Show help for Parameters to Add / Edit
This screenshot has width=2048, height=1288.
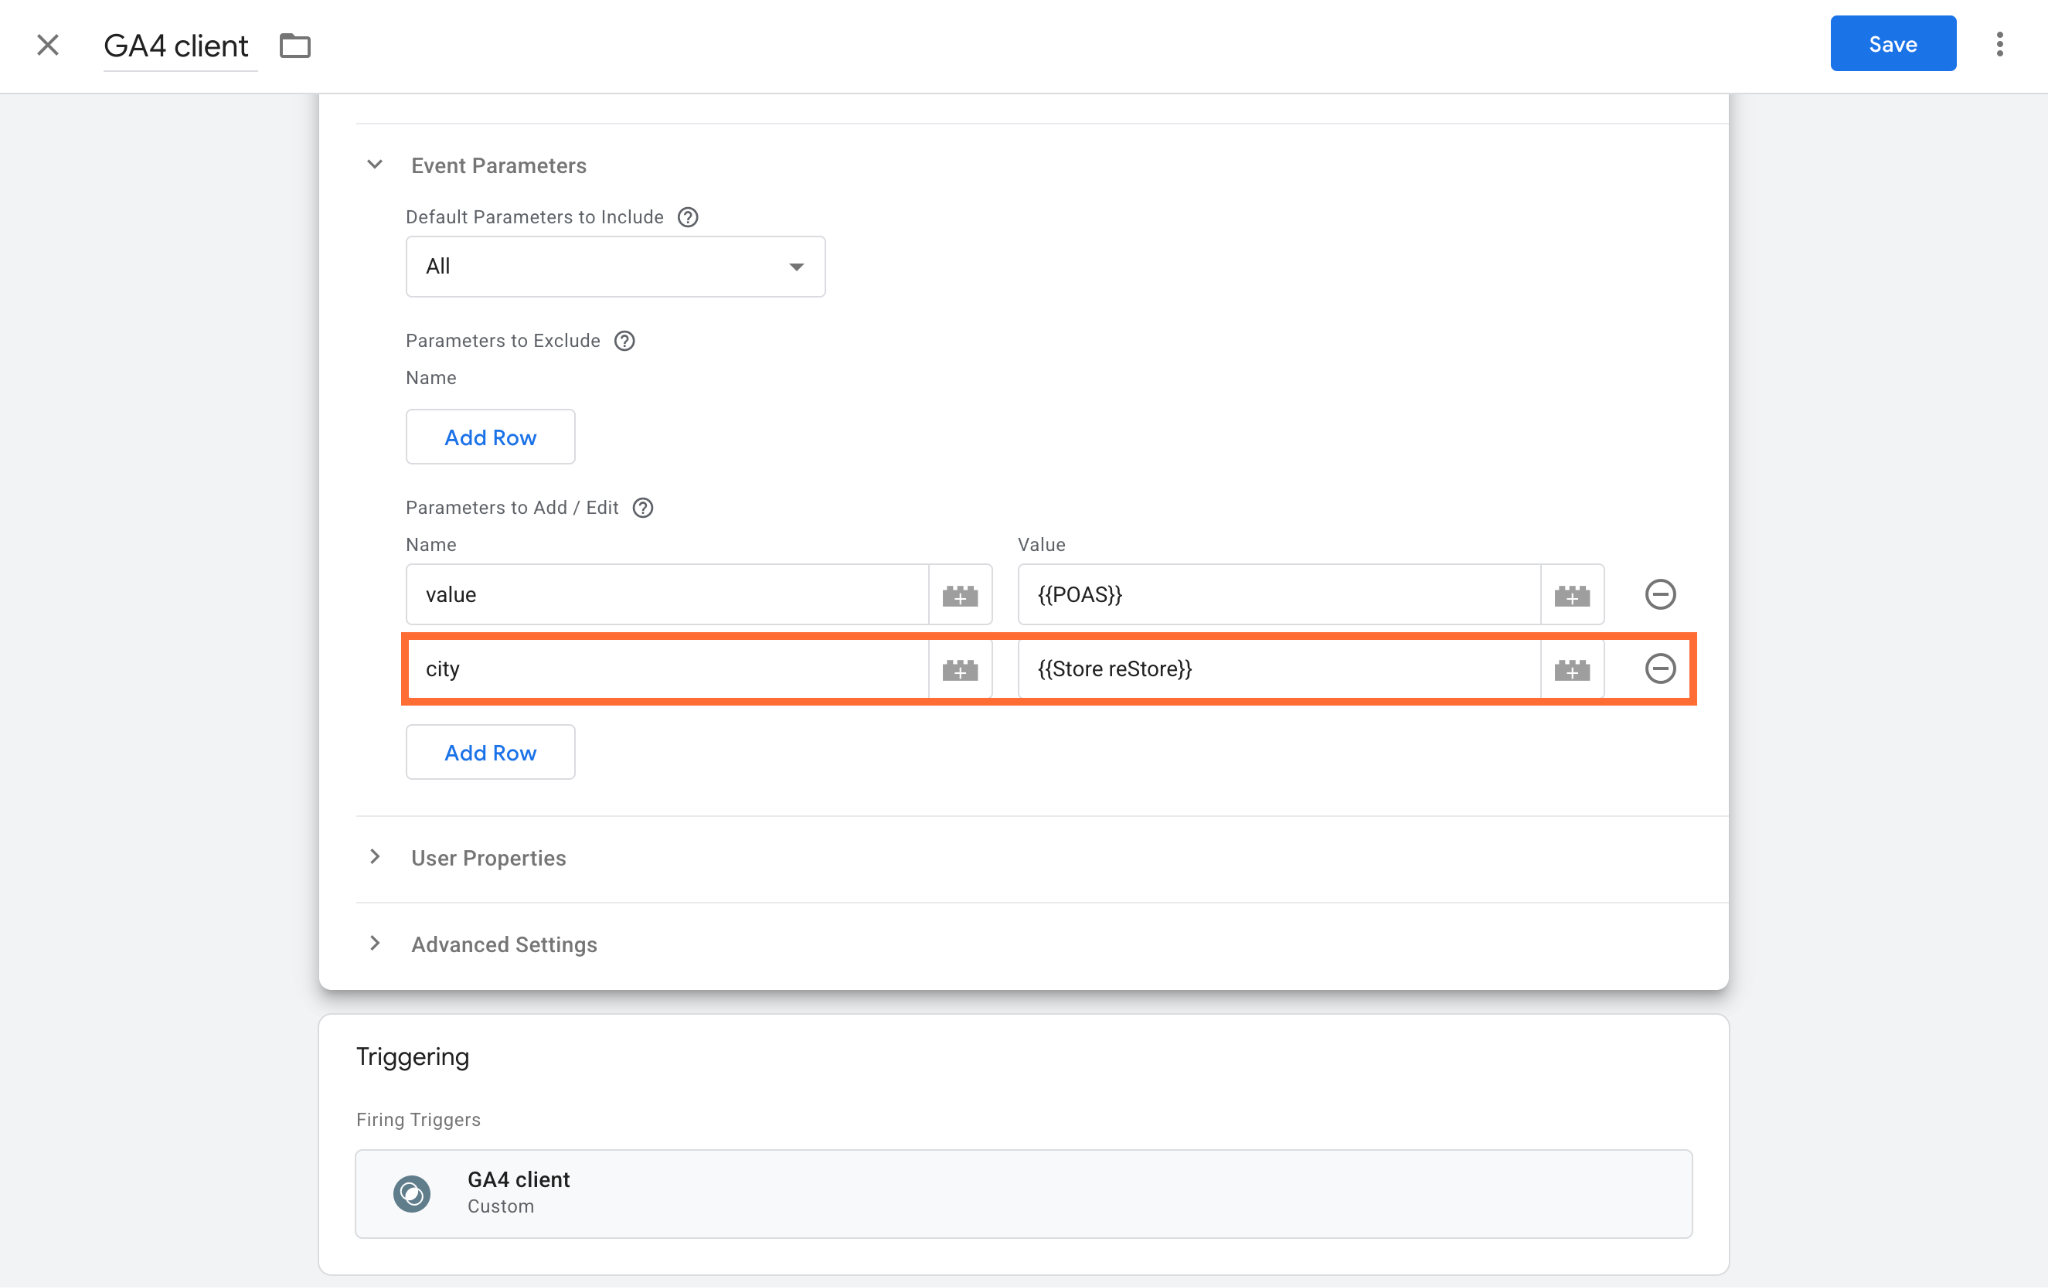point(643,508)
